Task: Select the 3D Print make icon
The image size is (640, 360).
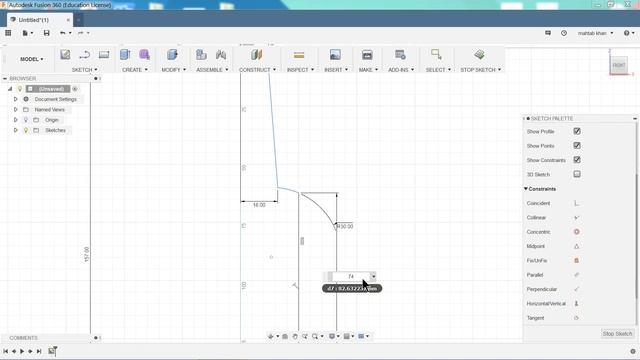Action: click(367, 55)
